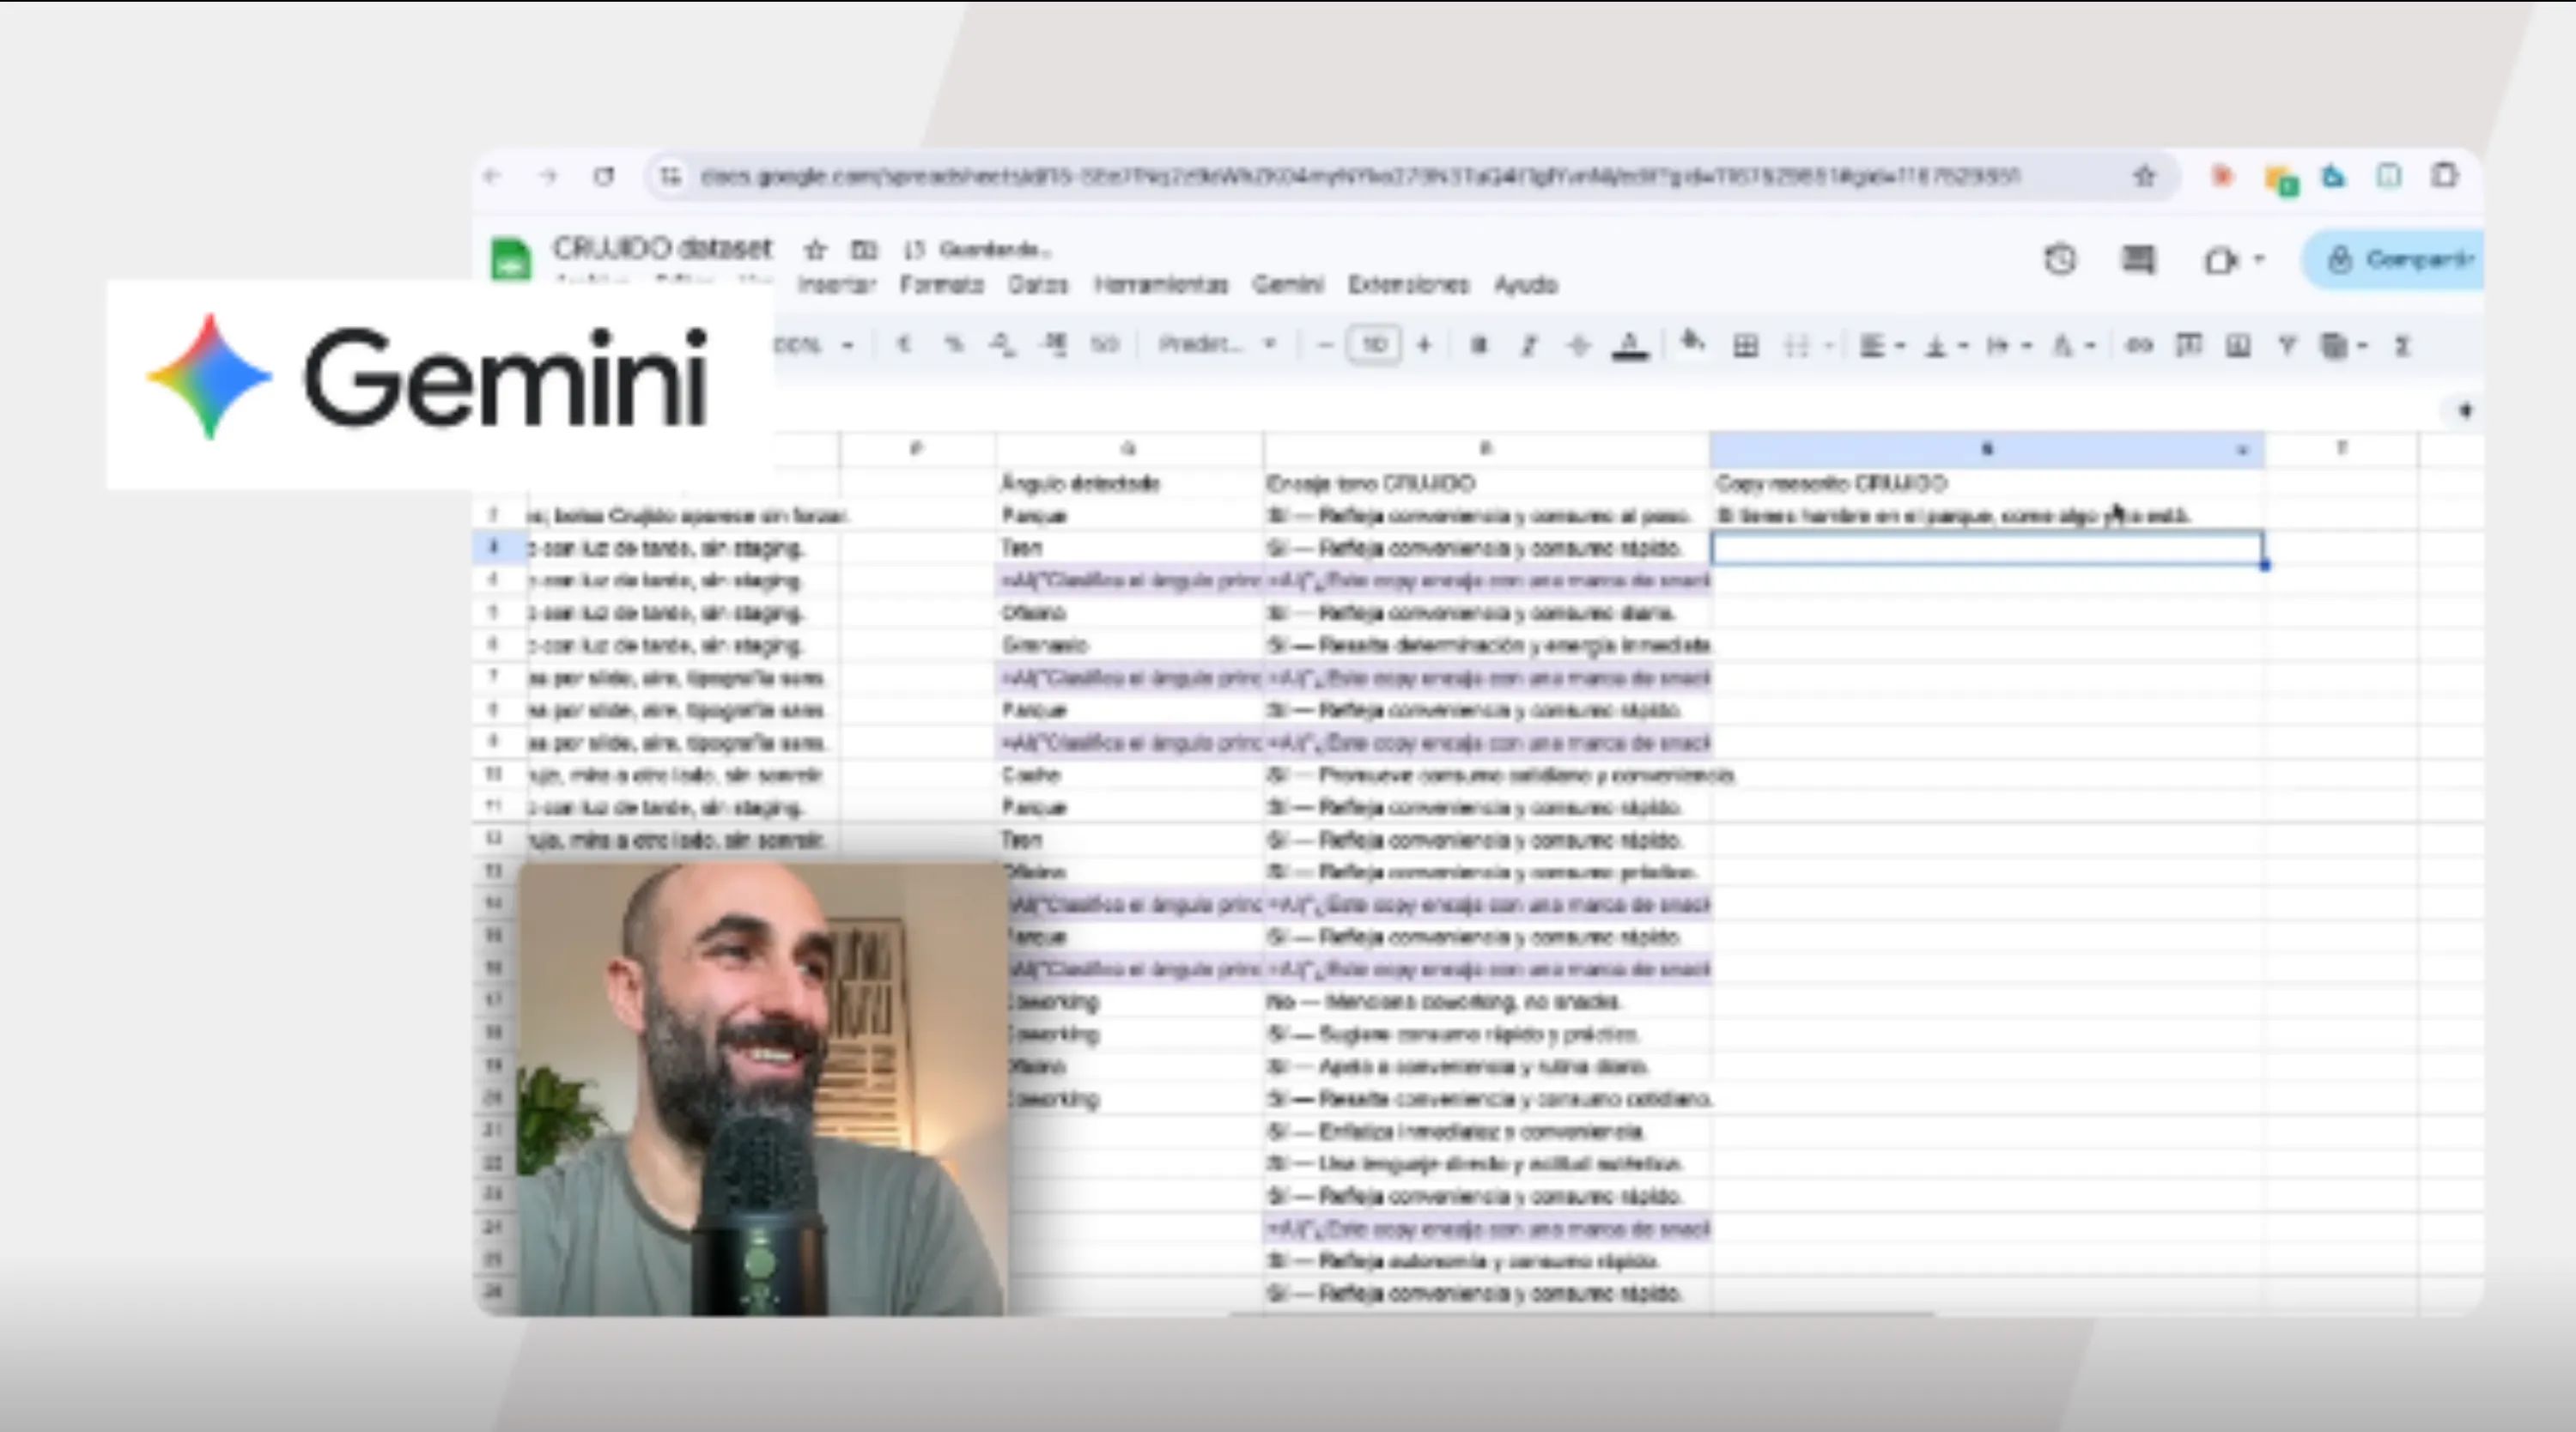The image size is (2576, 1432).
Task: Open the comments icon in header
Action: coord(2138,260)
